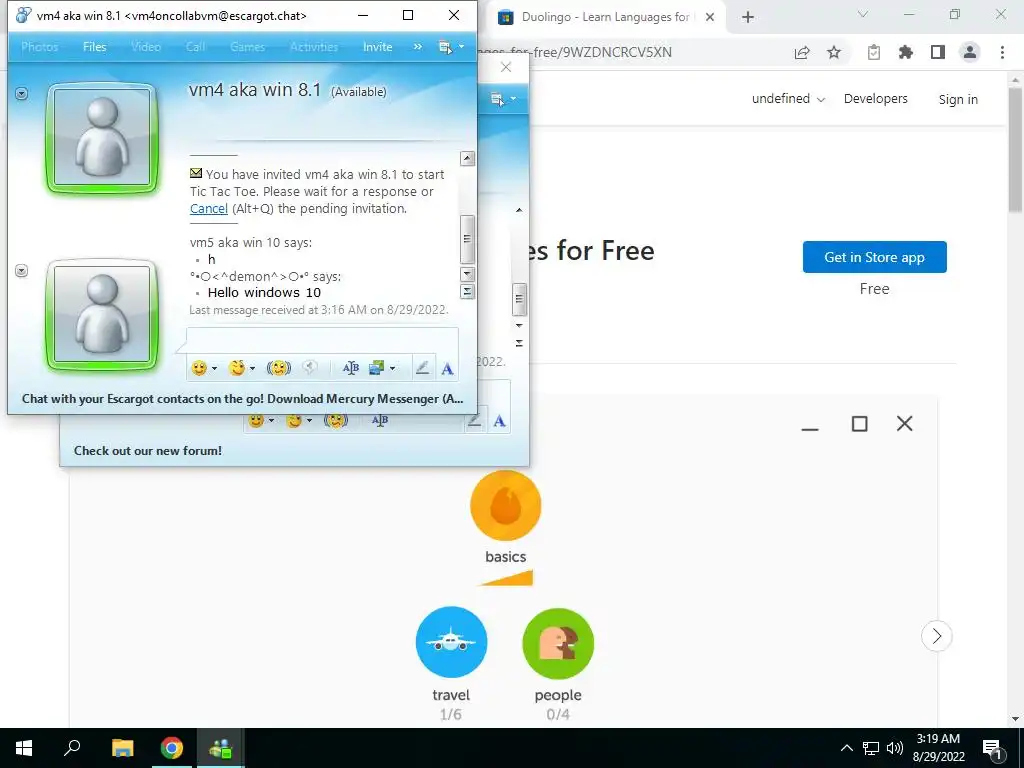The image size is (1024, 768).
Task: Bookmark this page with the star icon
Action: click(x=834, y=53)
